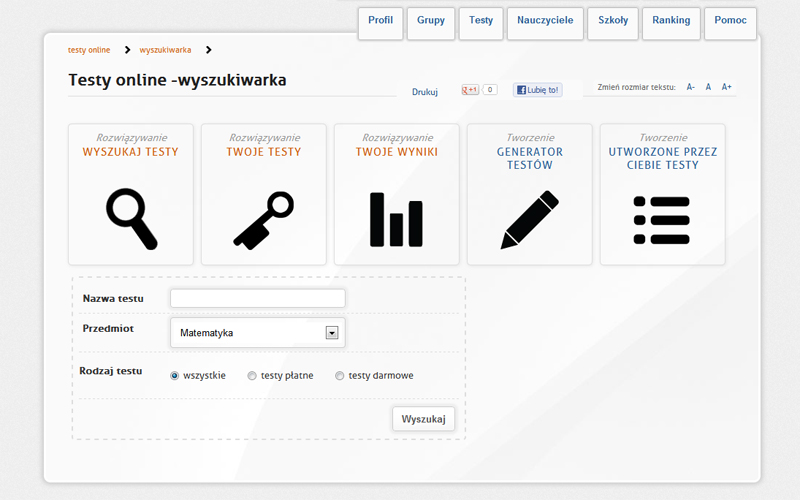Switch to the Ranking tab

click(x=671, y=23)
